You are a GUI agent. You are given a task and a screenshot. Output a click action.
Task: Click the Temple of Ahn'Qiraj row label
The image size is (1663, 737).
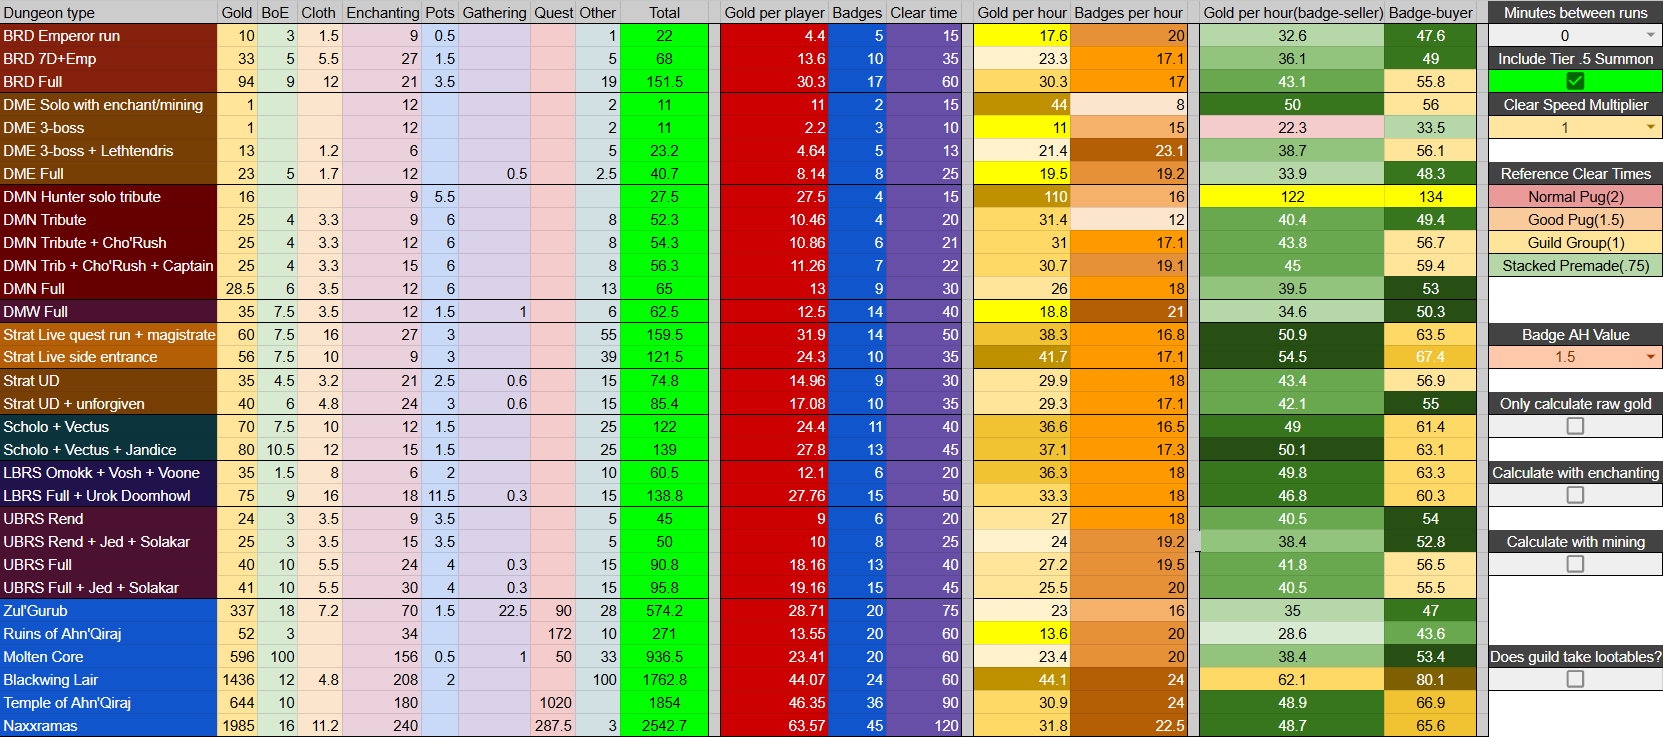[108, 703]
